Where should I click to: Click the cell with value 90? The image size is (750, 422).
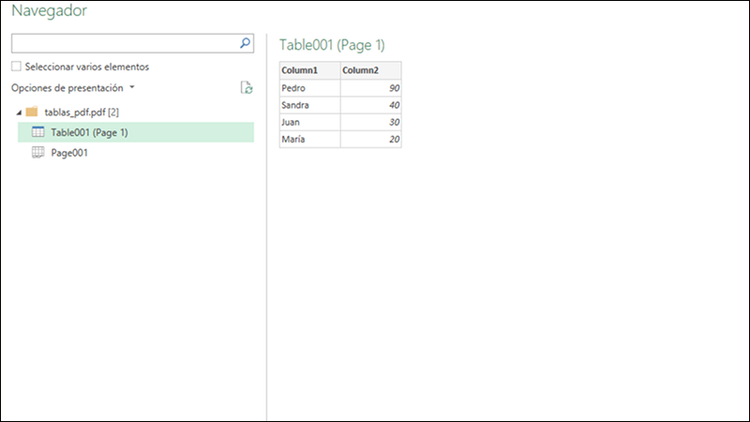tap(371, 88)
